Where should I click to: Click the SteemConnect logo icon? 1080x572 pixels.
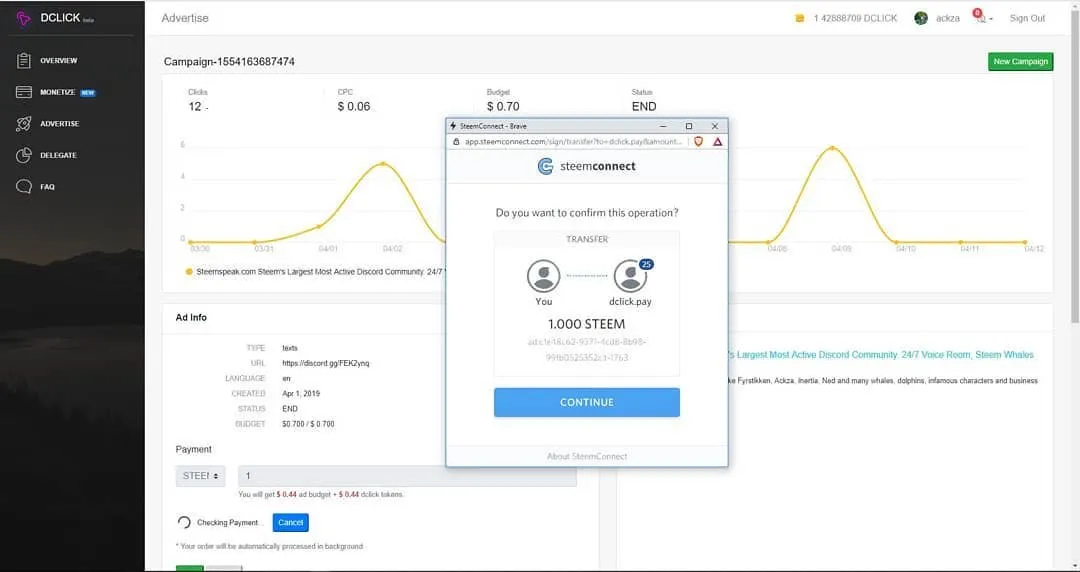pyautogui.click(x=546, y=166)
